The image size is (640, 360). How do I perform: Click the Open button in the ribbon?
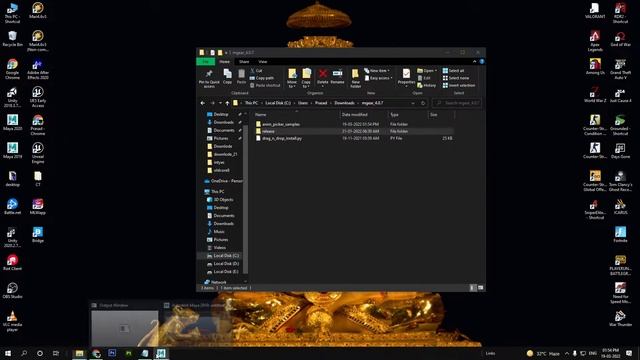(x=427, y=71)
